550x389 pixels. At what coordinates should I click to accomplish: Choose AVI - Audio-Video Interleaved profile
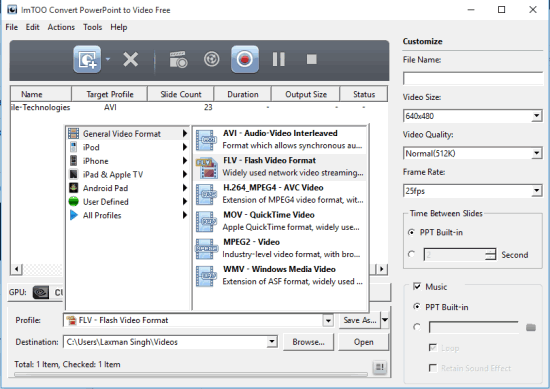point(280,140)
